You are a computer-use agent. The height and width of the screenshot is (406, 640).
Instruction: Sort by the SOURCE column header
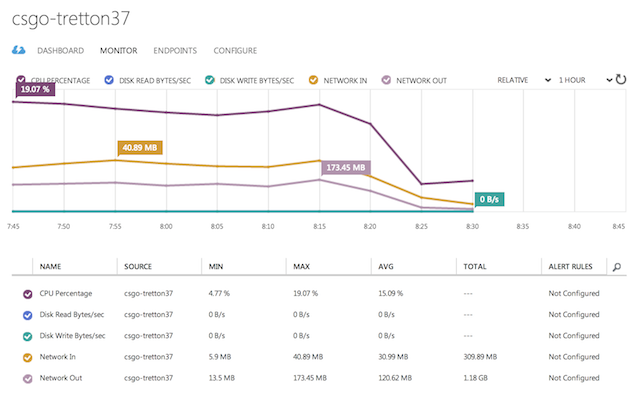(x=138, y=266)
